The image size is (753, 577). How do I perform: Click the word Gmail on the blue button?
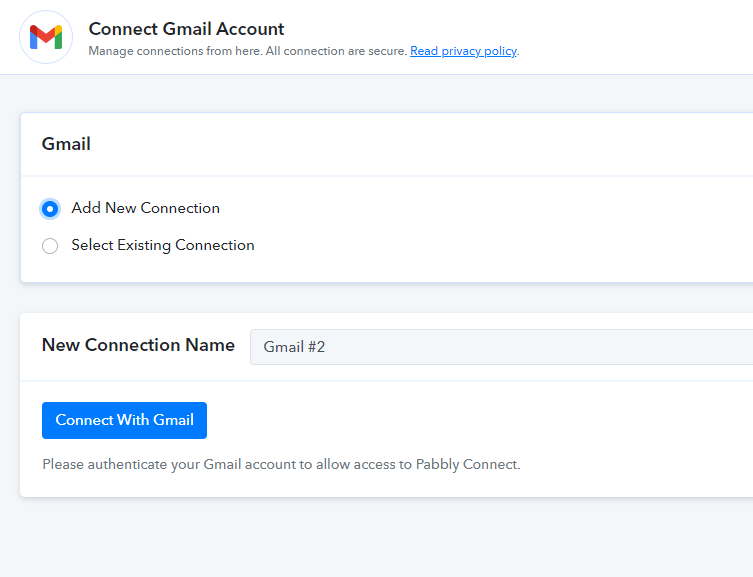coord(173,420)
